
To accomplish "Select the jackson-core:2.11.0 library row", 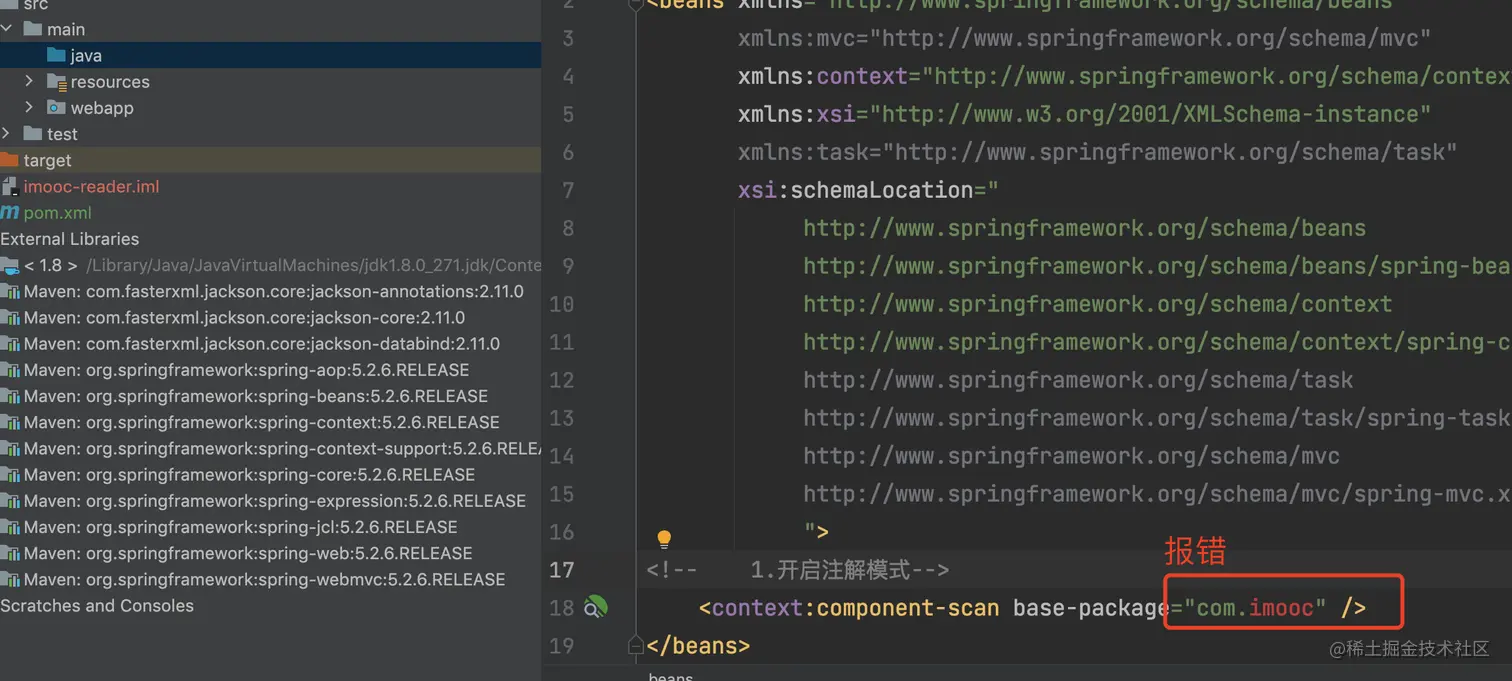I will point(270,317).
